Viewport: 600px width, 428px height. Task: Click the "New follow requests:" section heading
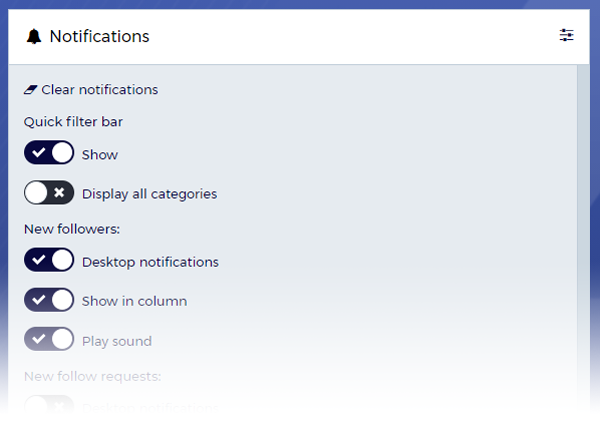pos(92,377)
